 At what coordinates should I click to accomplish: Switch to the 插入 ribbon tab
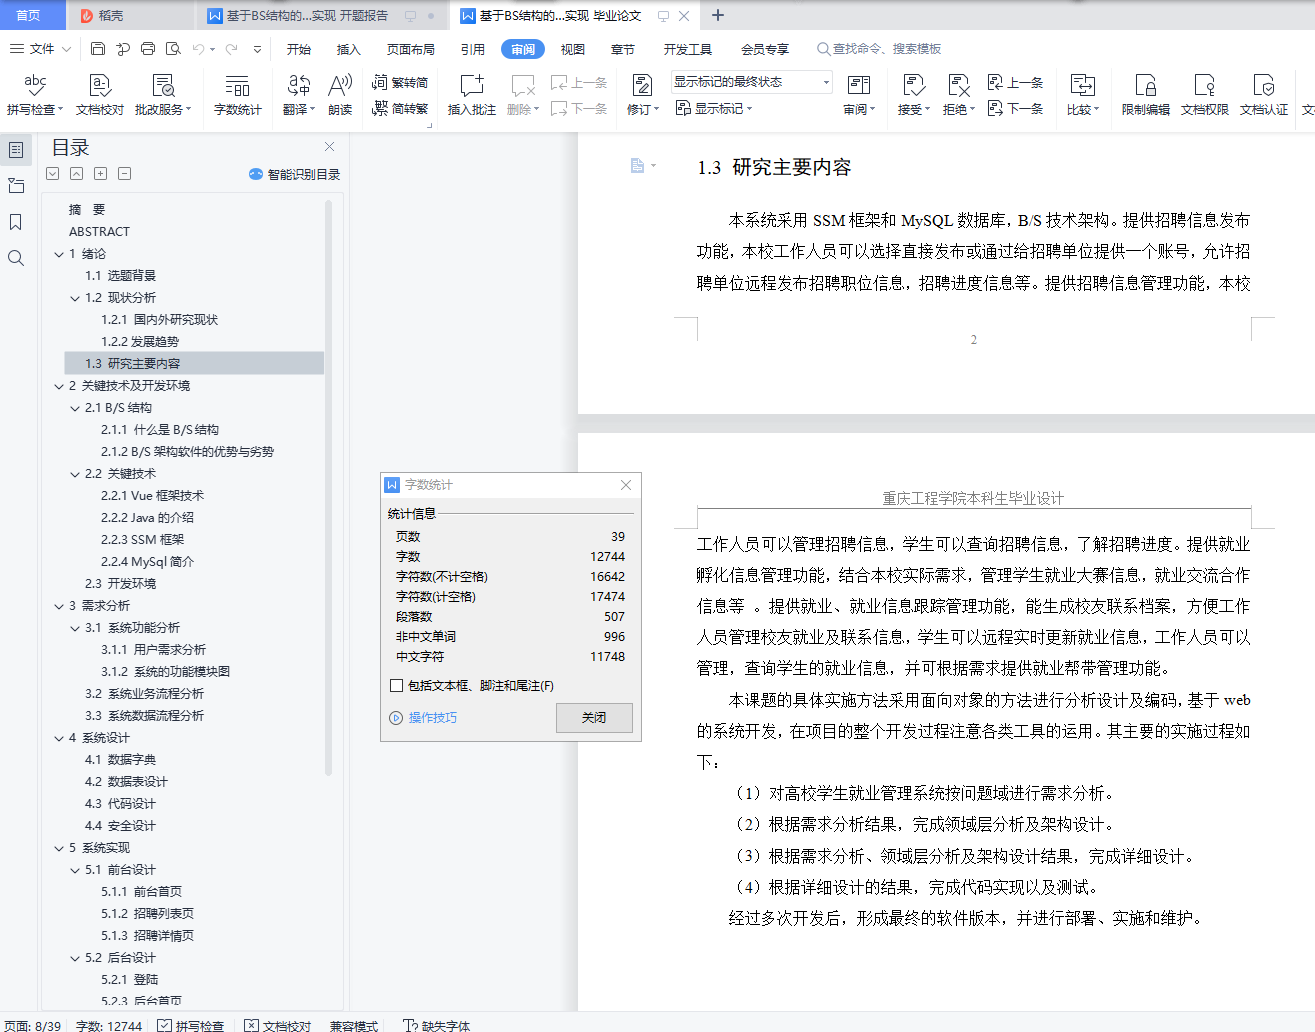coord(349,49)
